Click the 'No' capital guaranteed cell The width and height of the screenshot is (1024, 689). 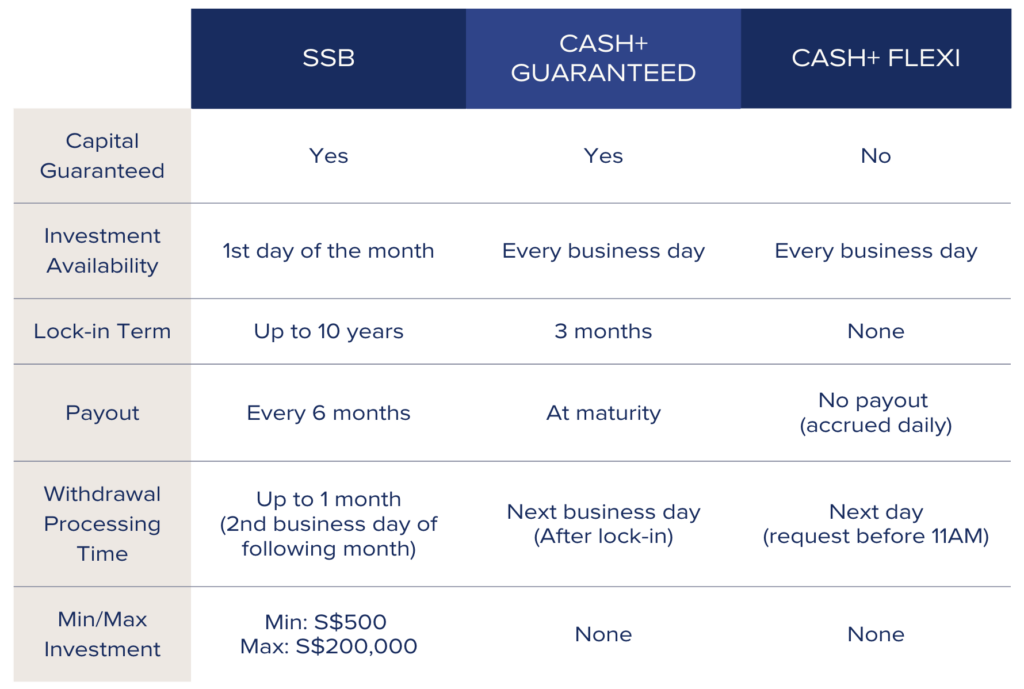pos(876,156)
